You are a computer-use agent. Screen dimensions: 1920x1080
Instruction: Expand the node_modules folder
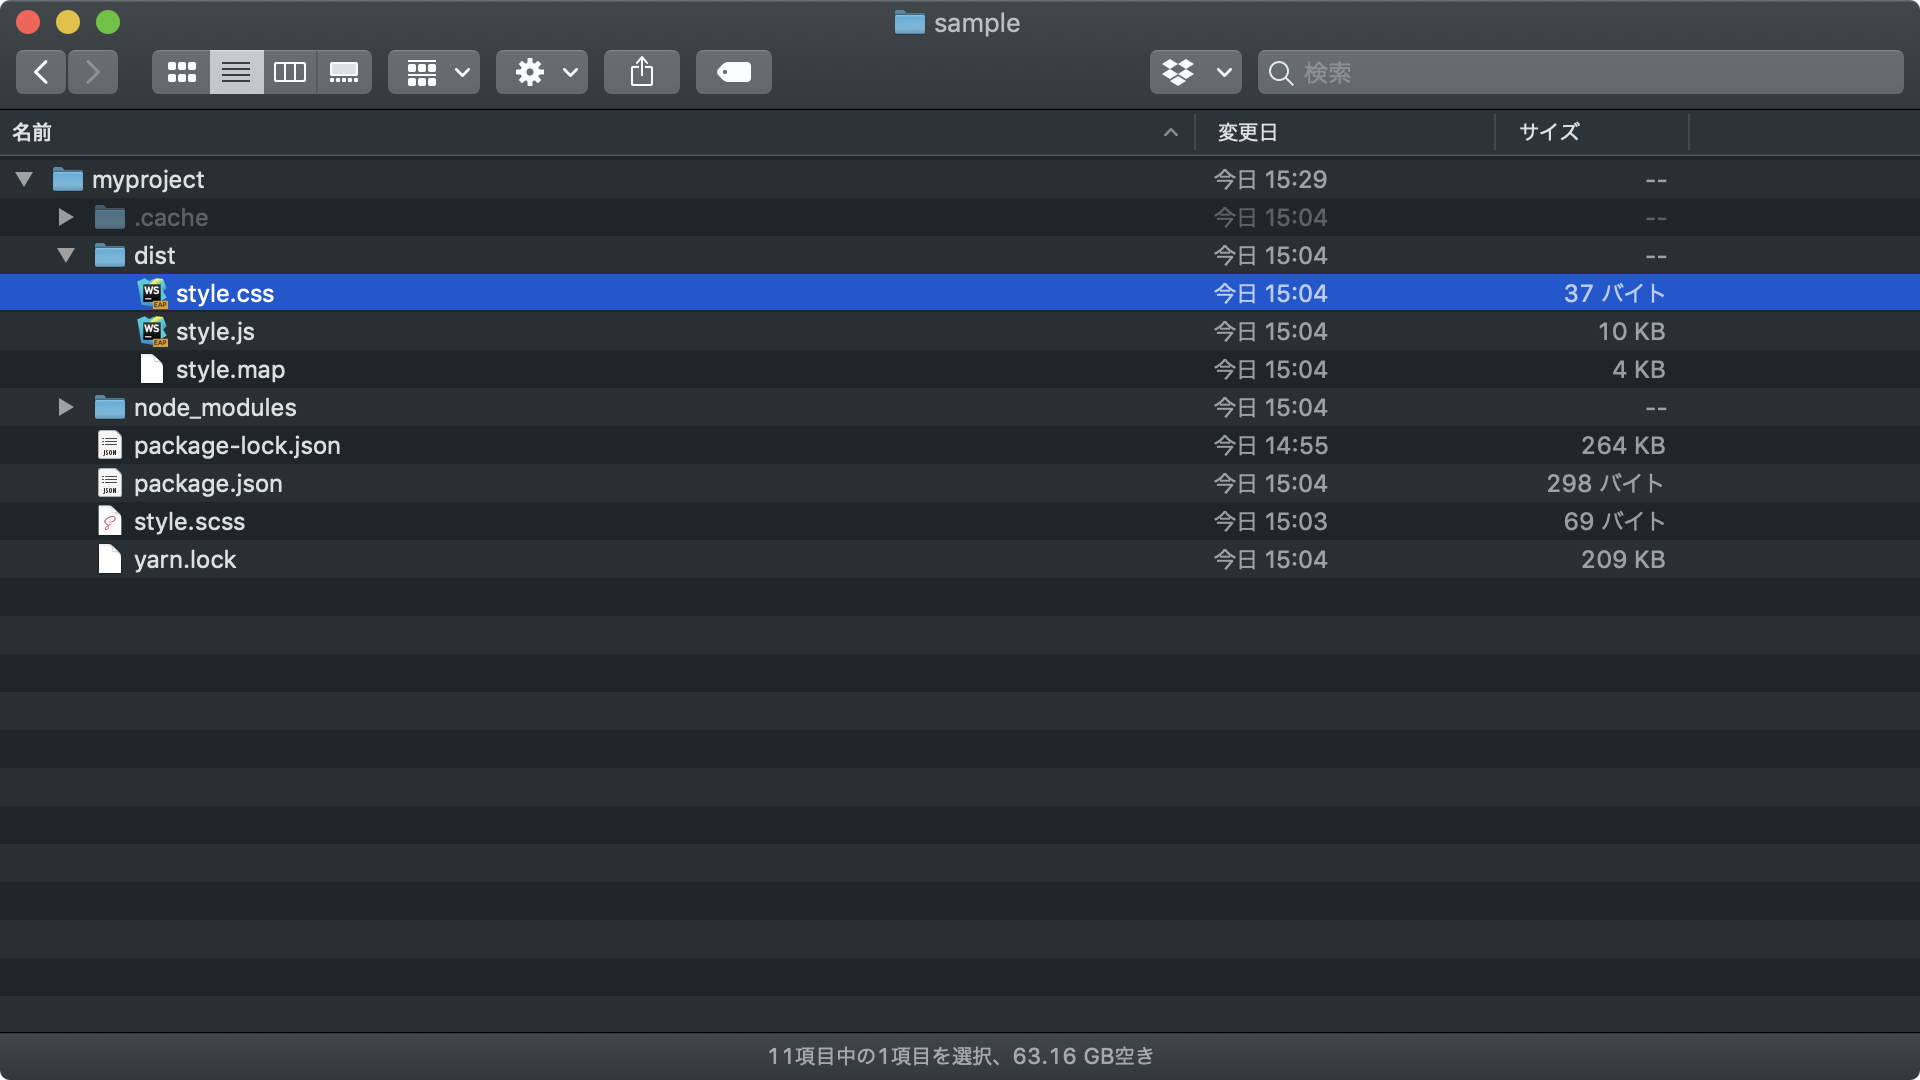66,407
